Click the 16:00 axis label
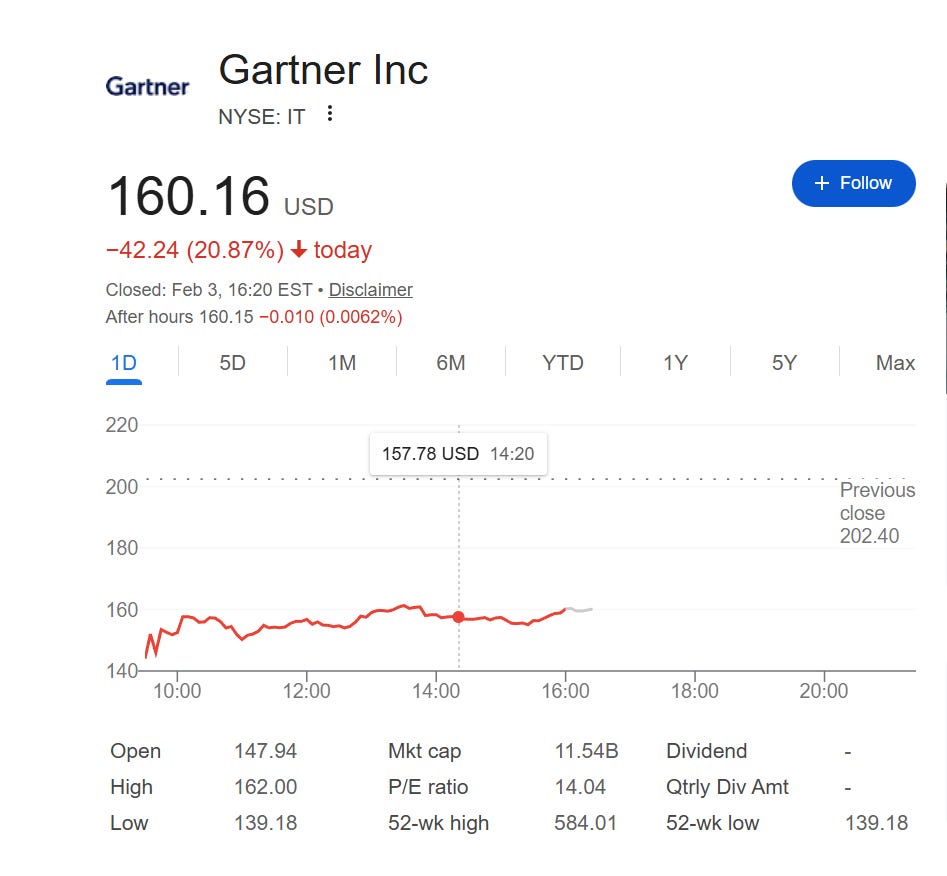The image size is (947, 876). [x=565, y=691]
